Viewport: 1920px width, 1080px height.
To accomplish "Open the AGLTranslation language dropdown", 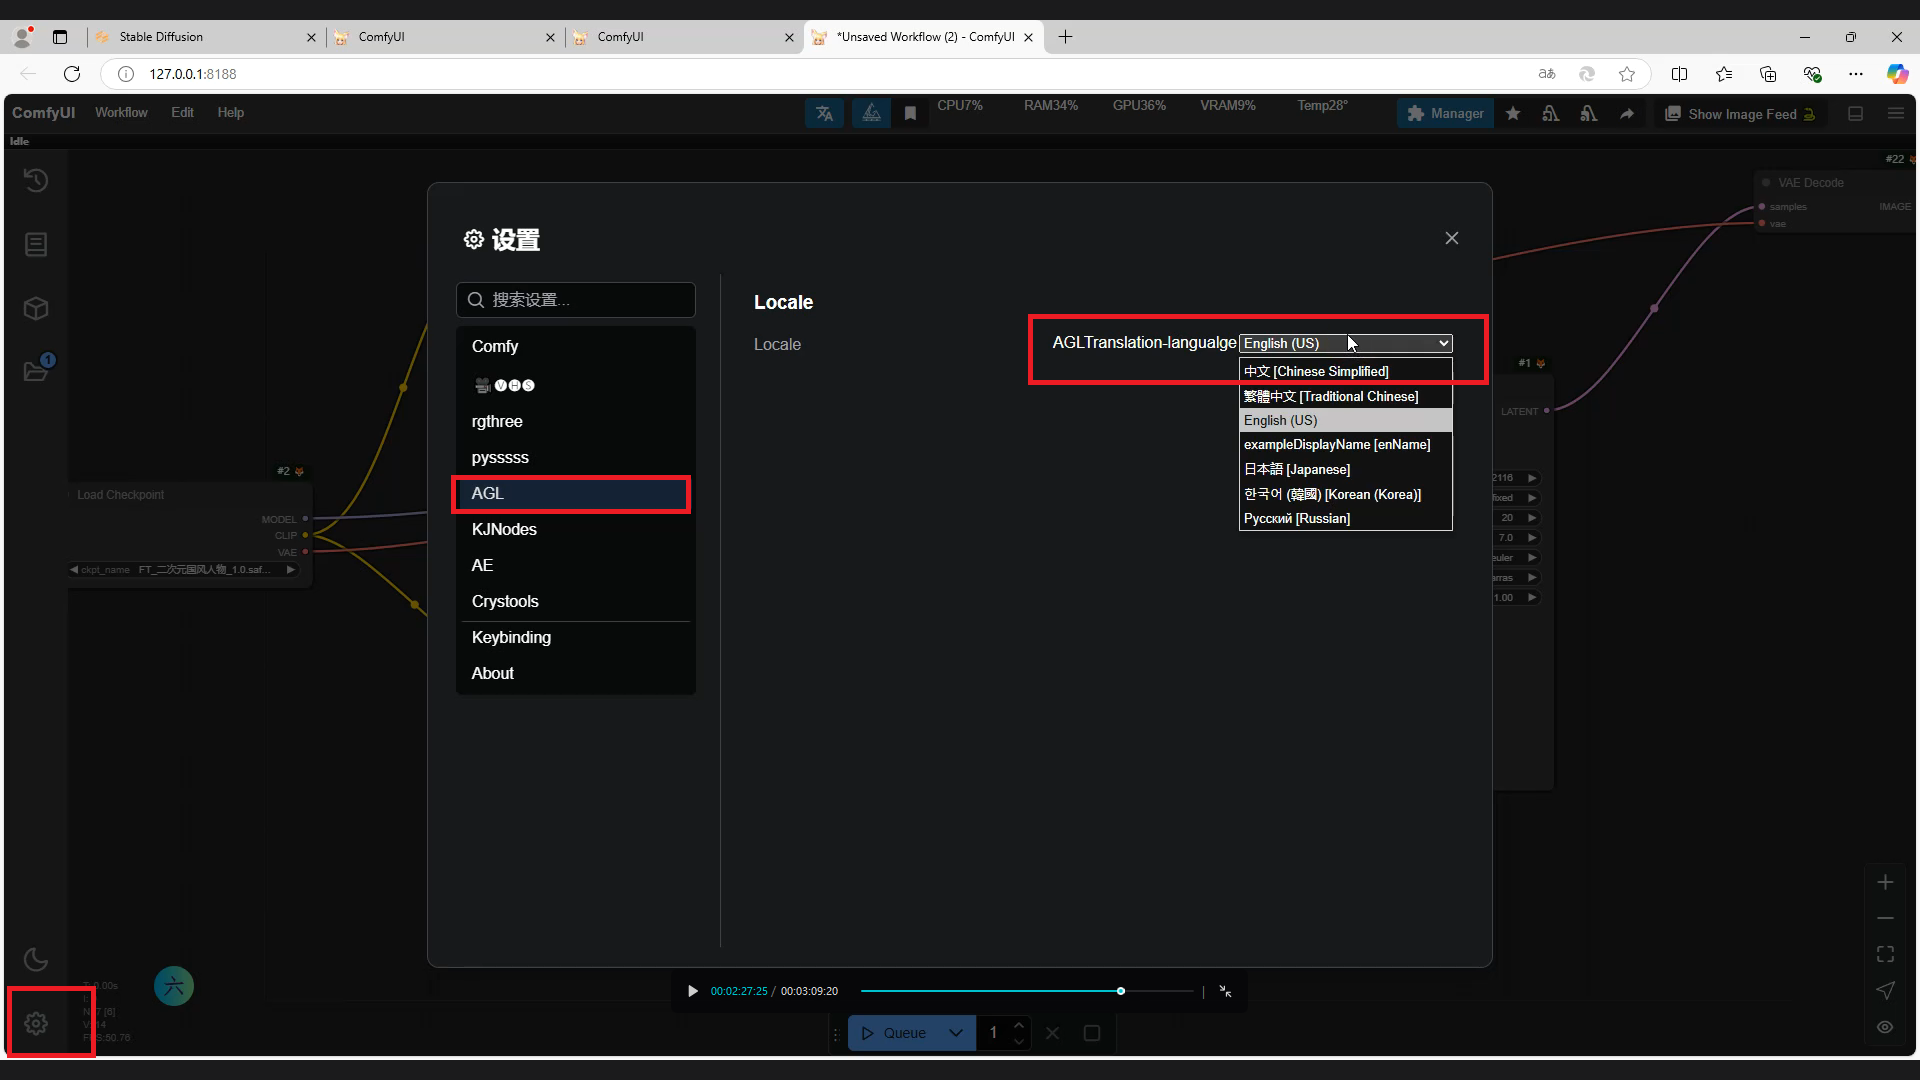I will point(1346,344).
